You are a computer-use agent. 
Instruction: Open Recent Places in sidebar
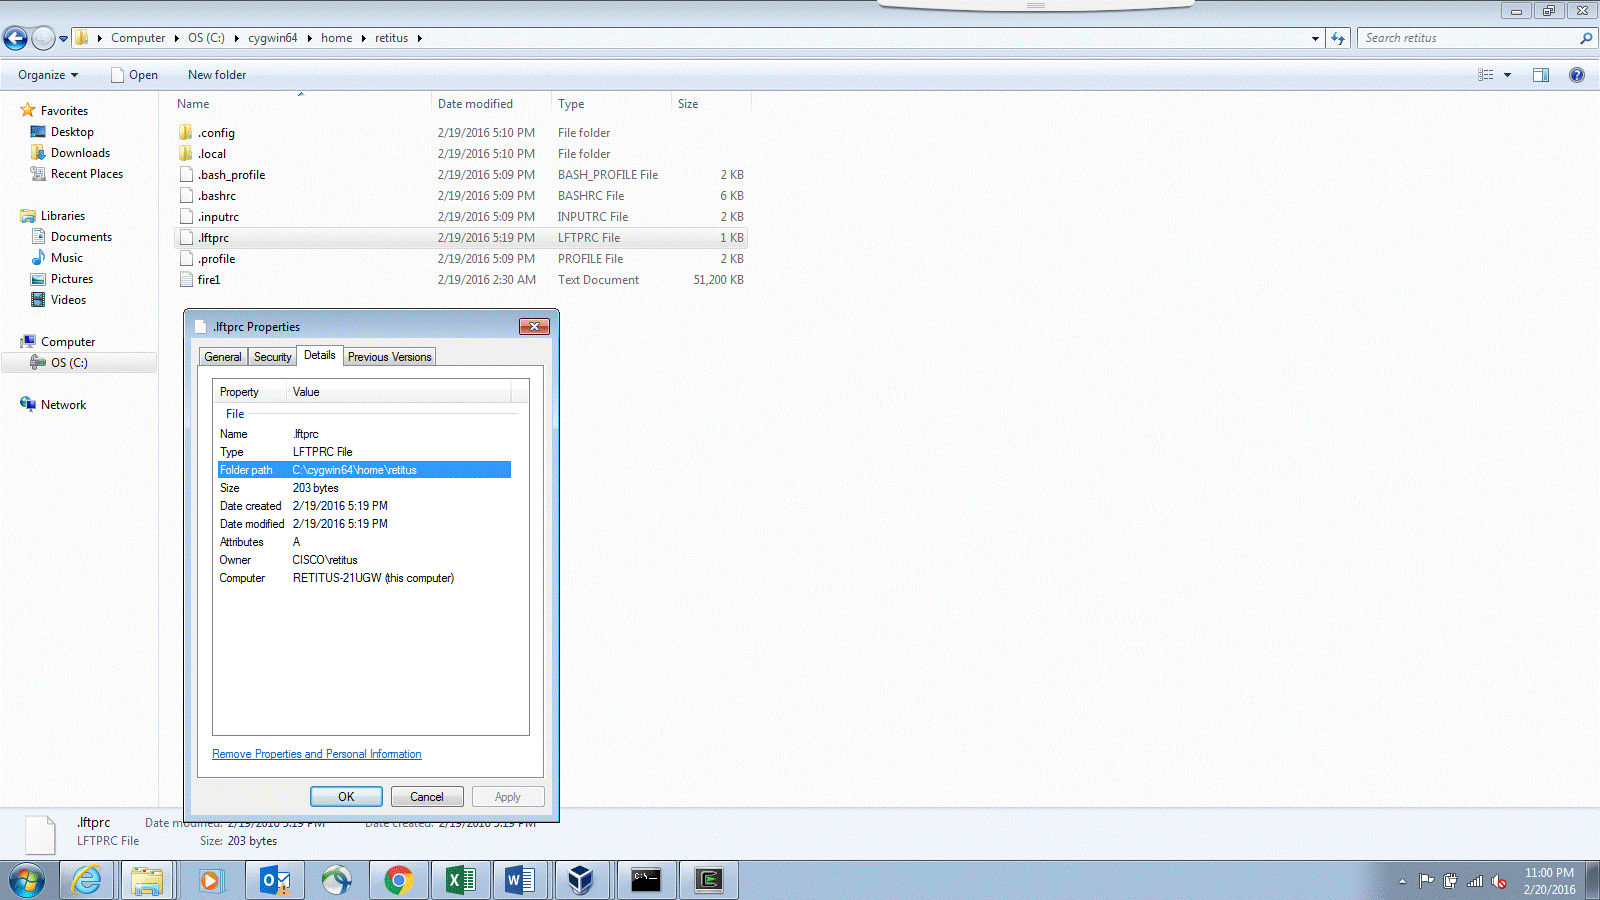(87, 174)
